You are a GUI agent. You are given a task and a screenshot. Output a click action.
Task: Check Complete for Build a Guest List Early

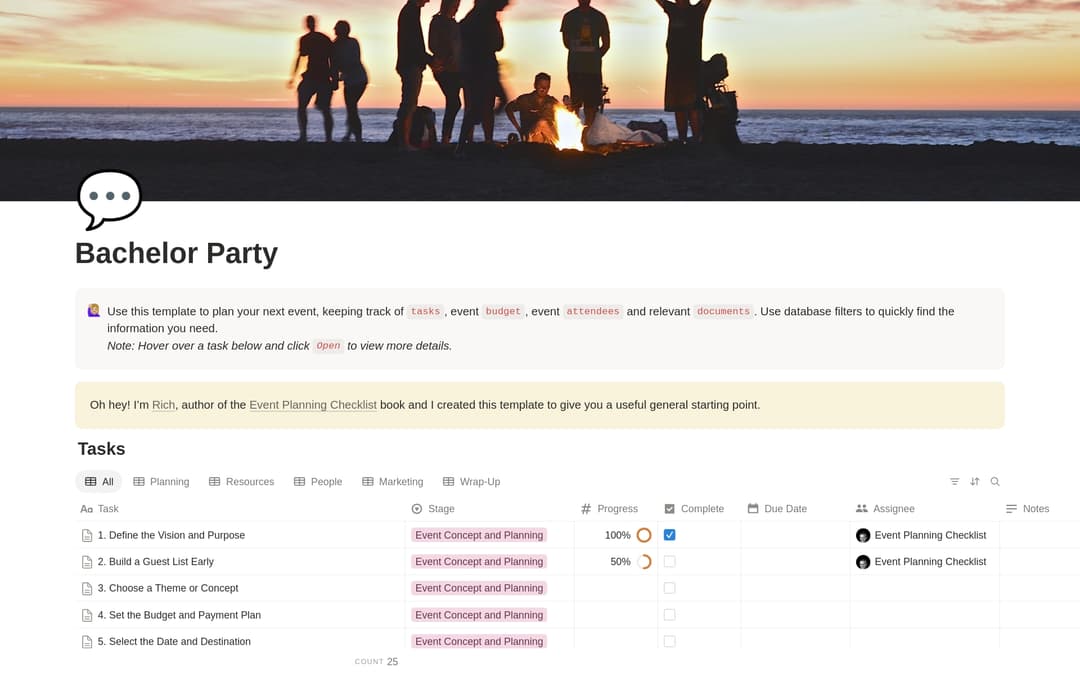click(669, 562)
